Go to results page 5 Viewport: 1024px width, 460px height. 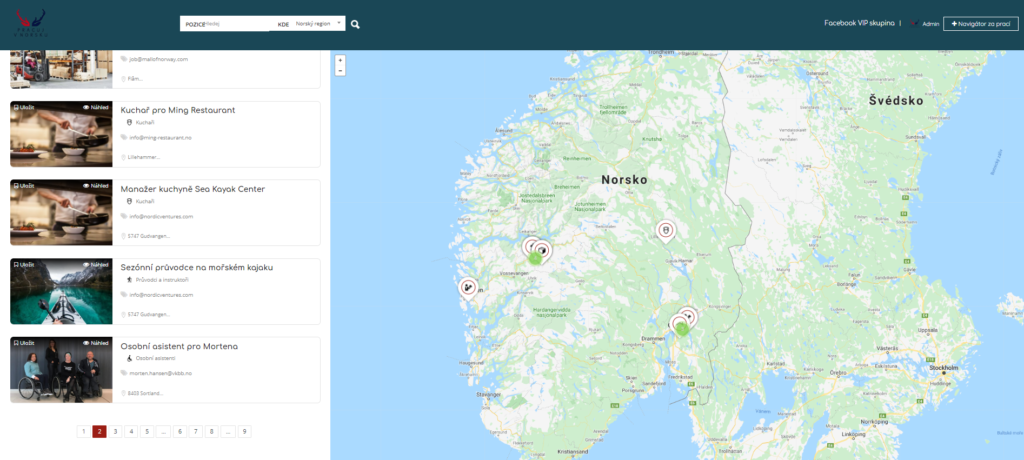(x=147, y=431)
